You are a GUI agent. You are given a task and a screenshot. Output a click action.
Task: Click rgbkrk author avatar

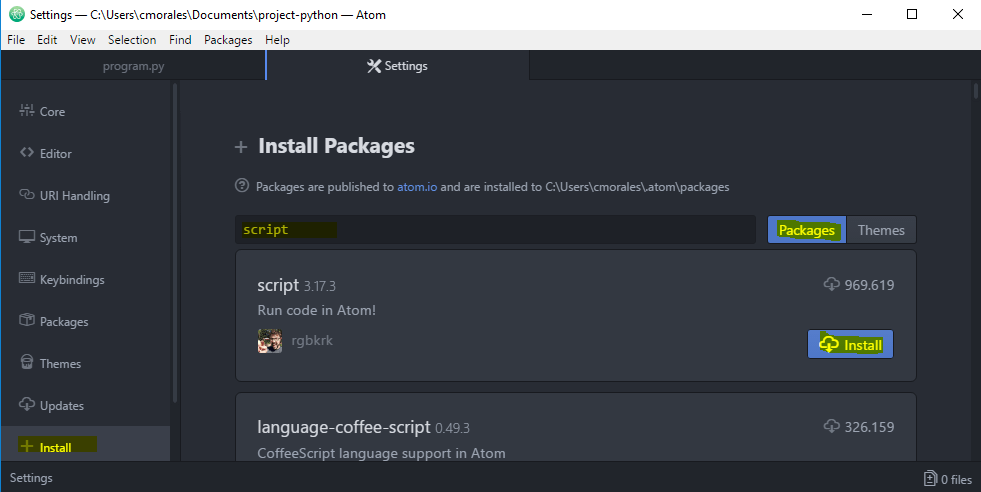270,341
